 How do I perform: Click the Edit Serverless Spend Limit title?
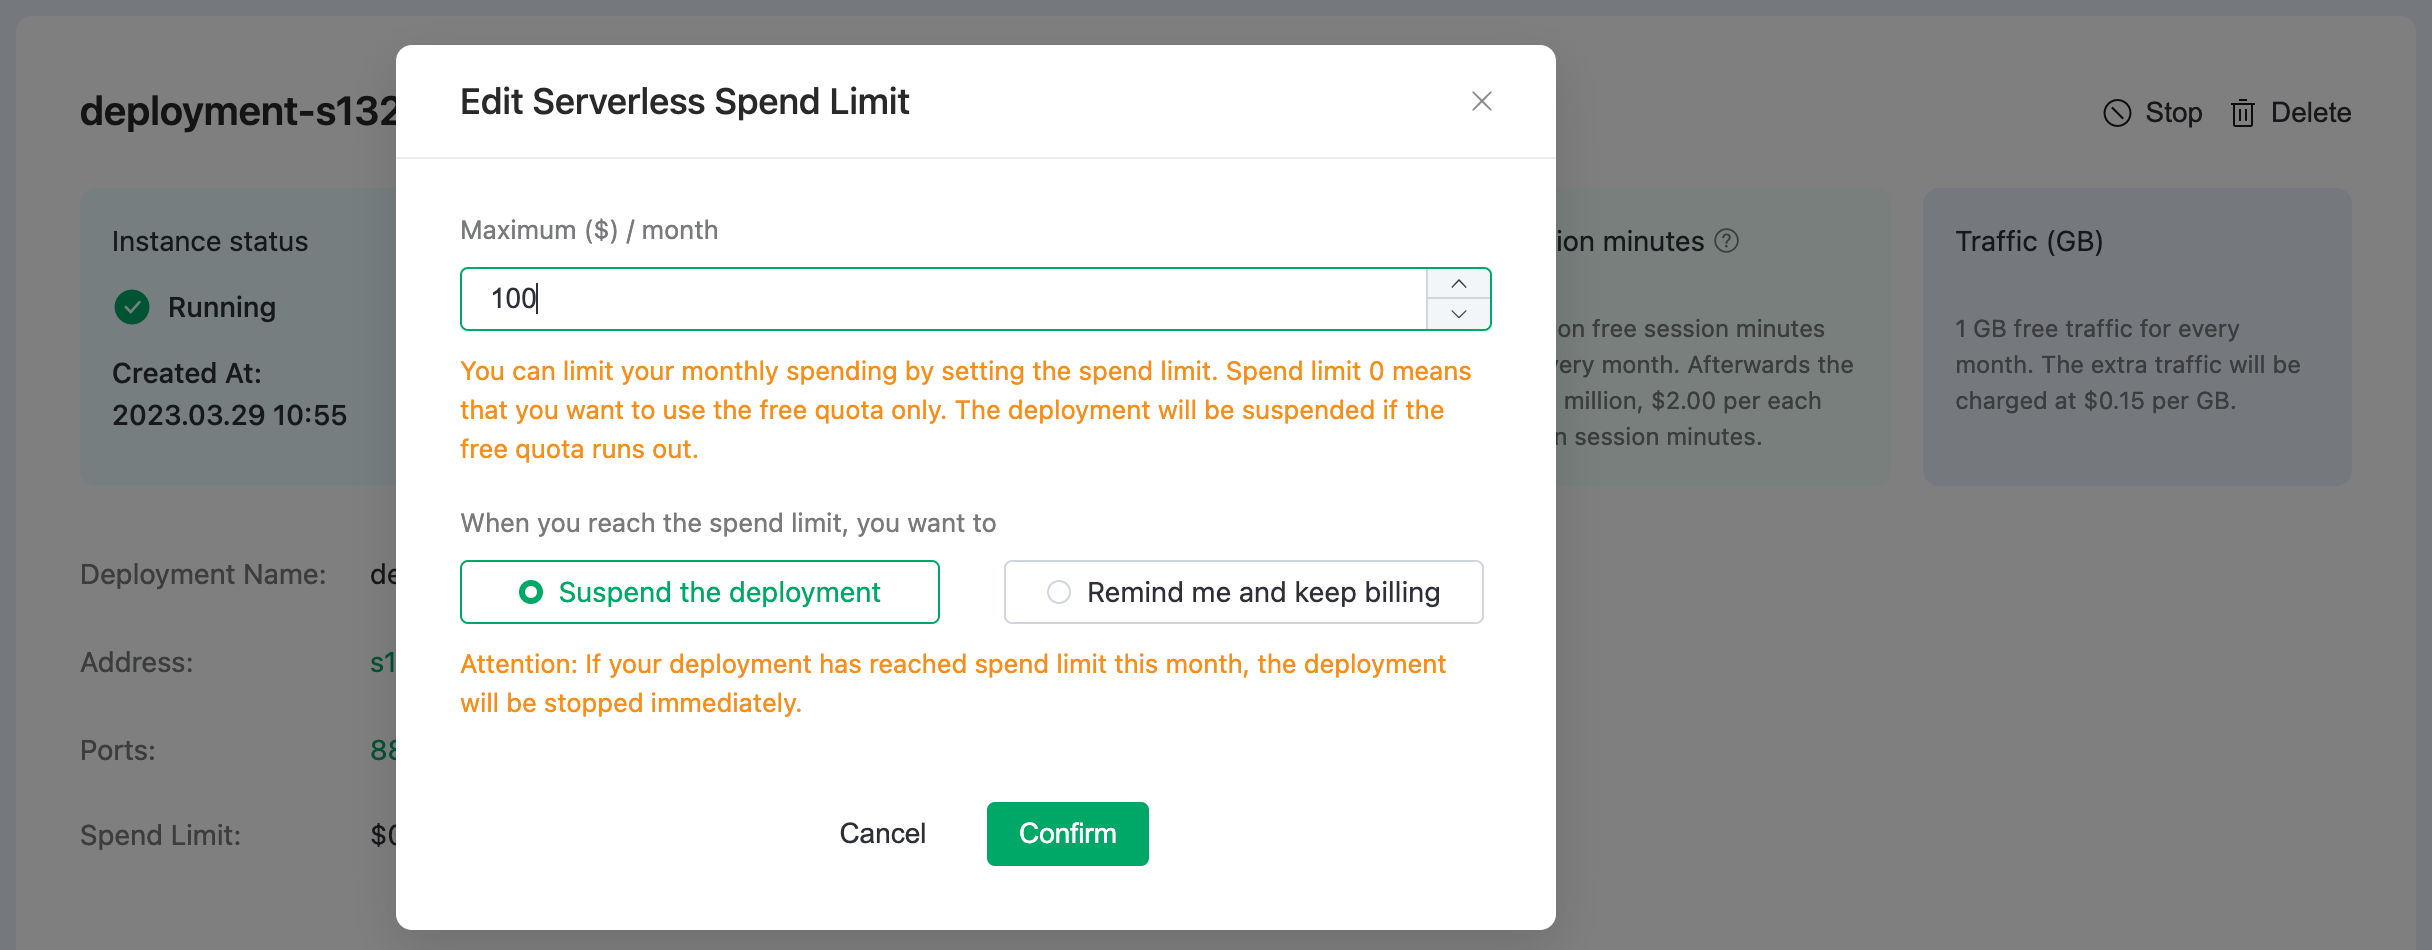[x=684, y=102]
